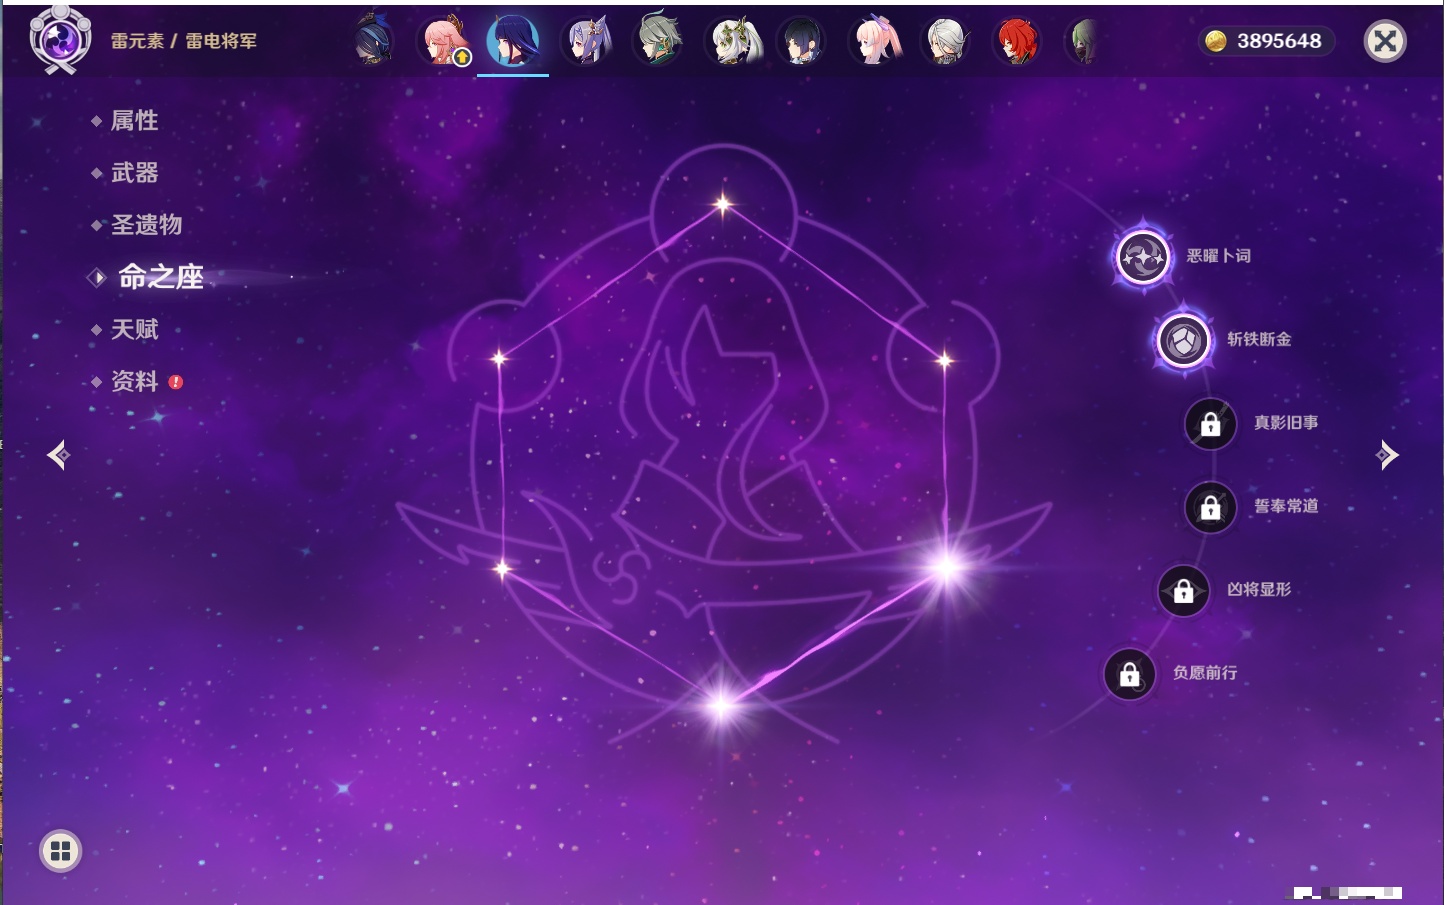Open the grid menu button at bottom-left
This screenshot has height=905, width=1444.
pyautogui.click(x=60, y=851)
